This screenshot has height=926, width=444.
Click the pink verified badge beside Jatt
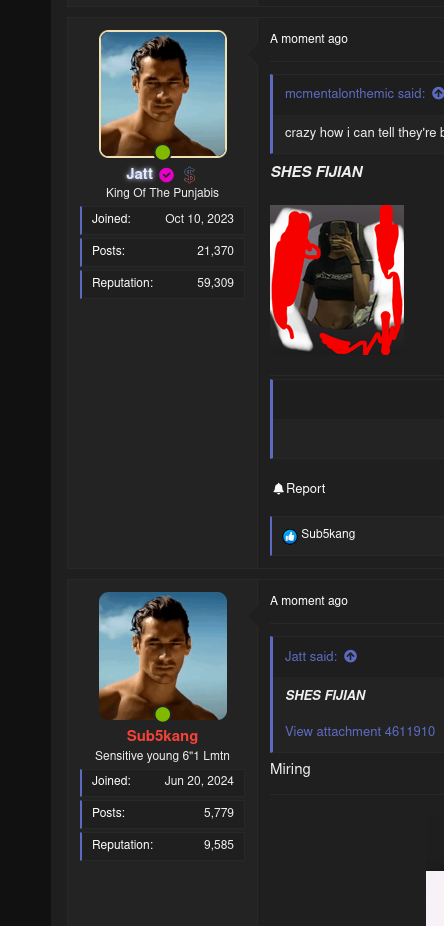tap(166, 175)
